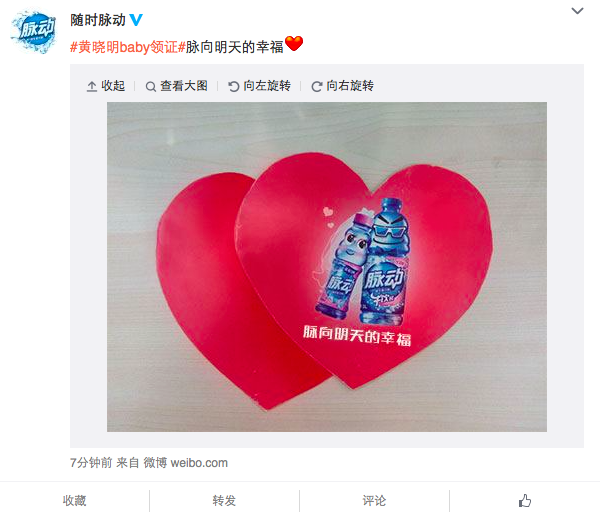Click the heart-shaped card photo

click(x=327, y=267)
